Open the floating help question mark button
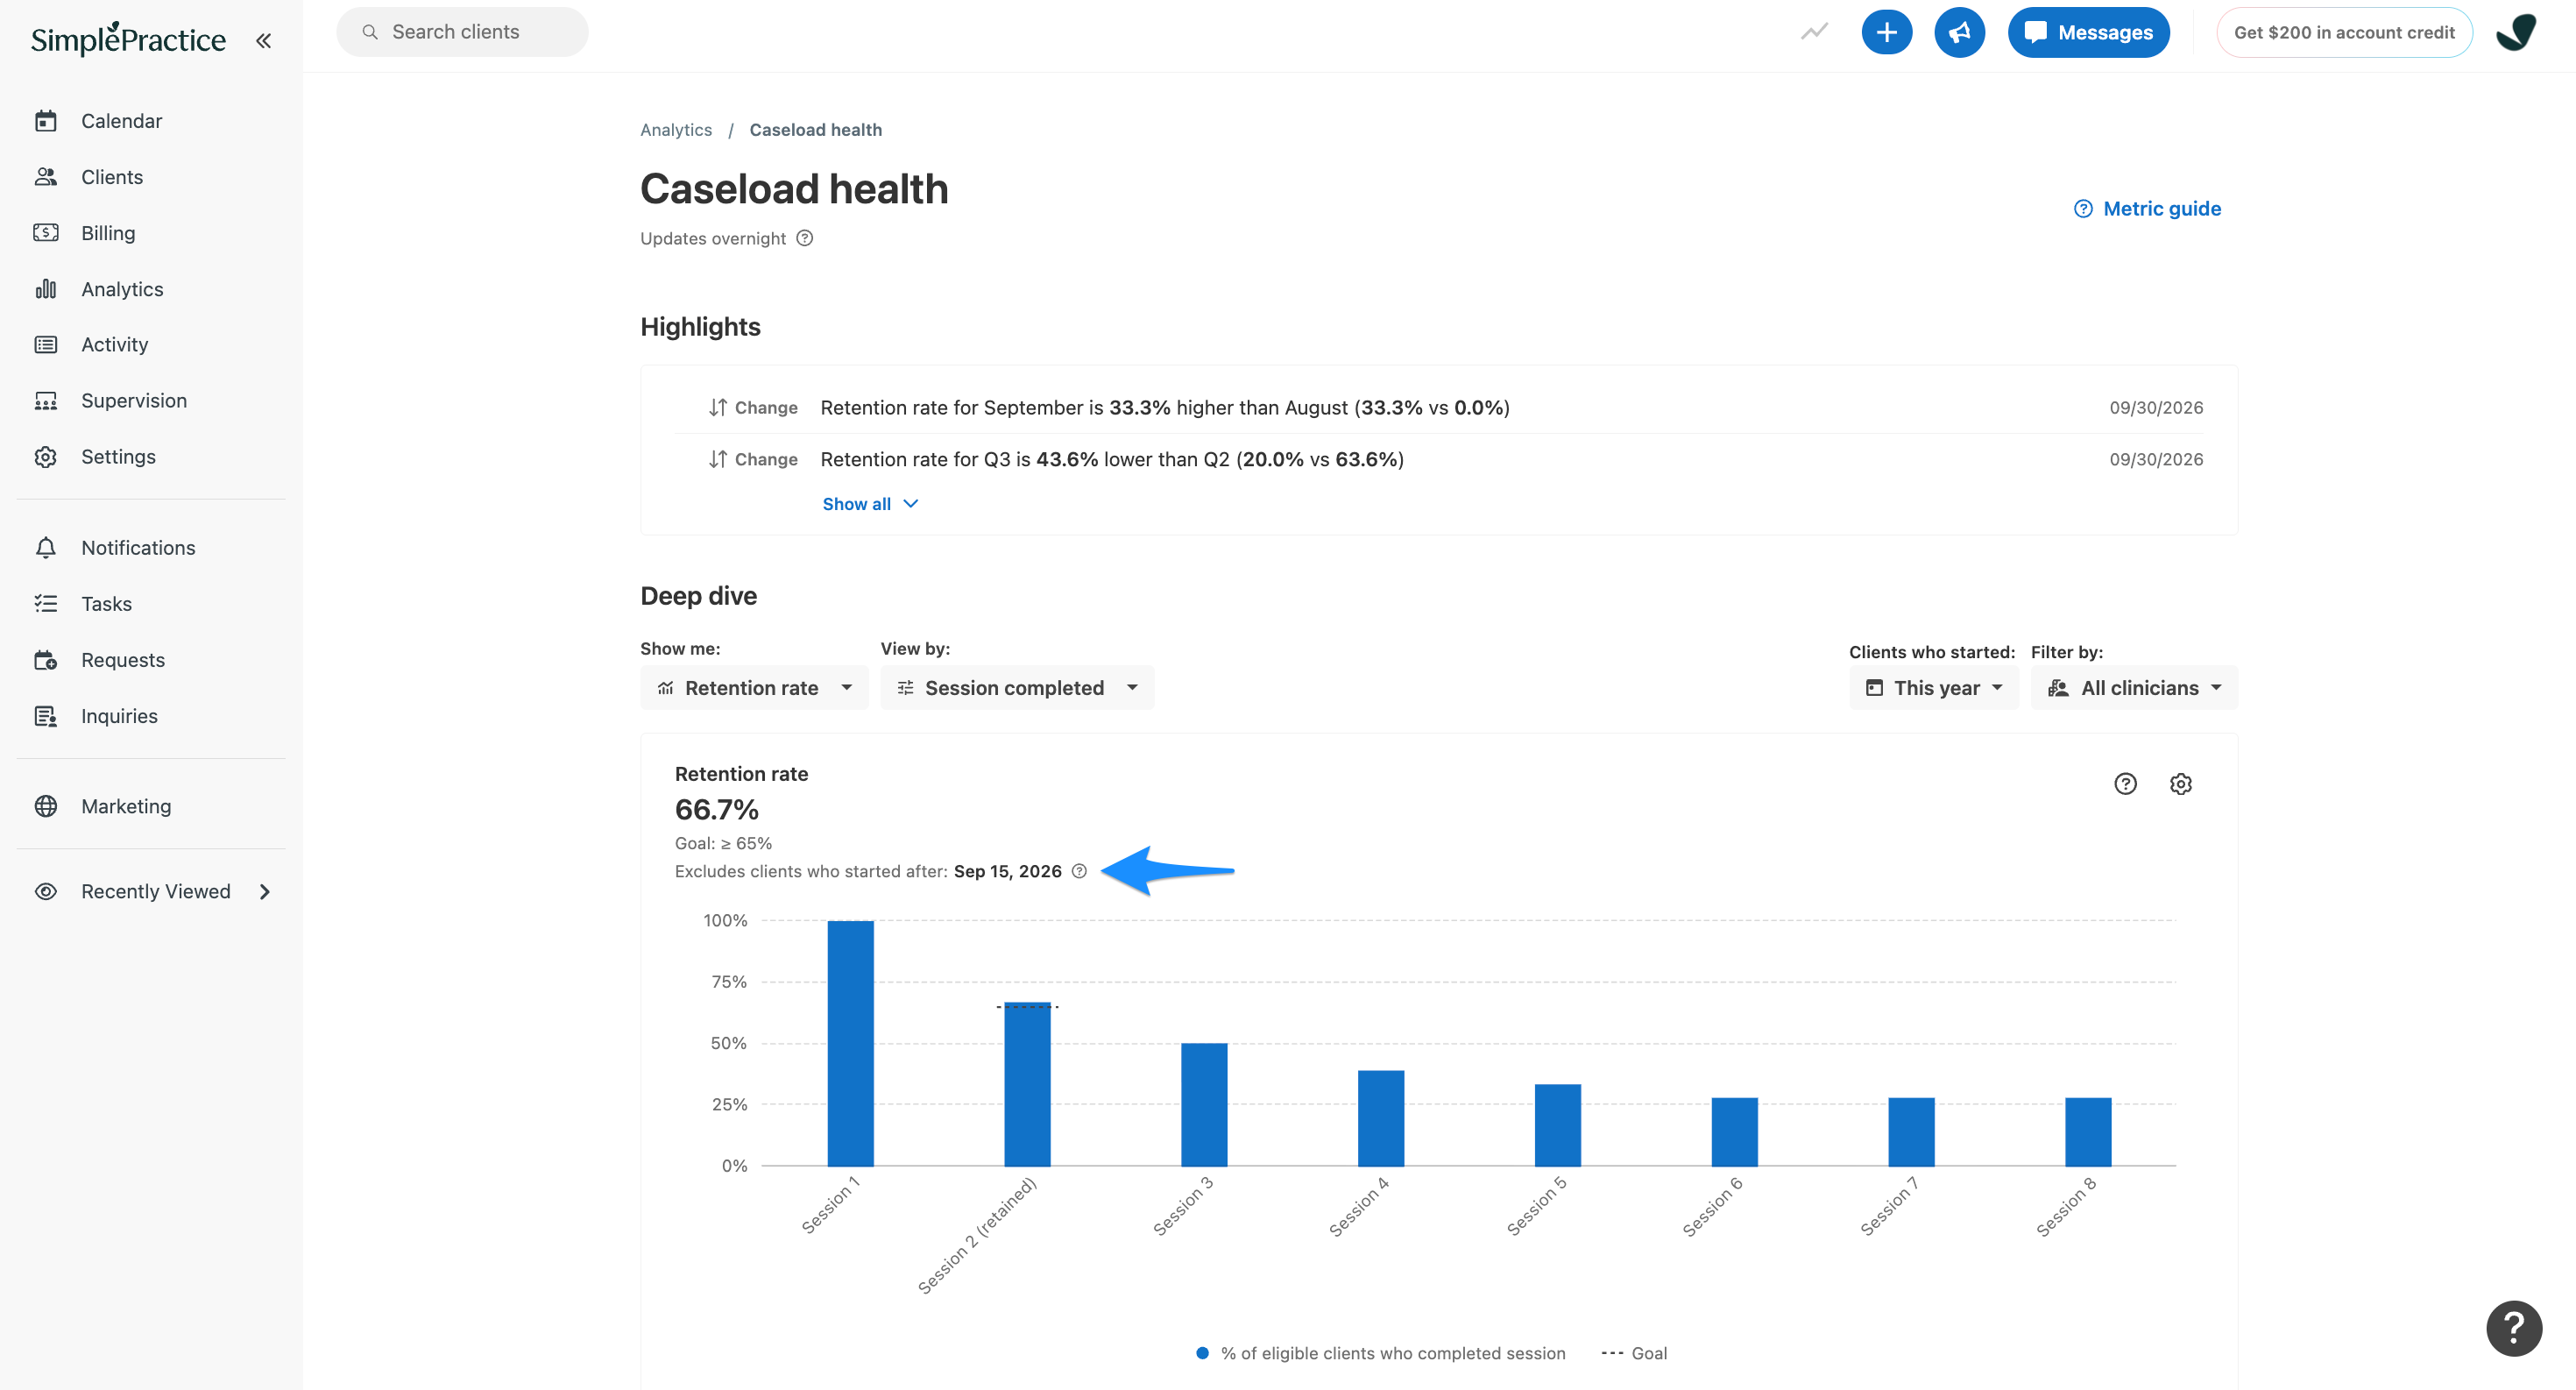2576x1390 pixels. pyautogui.click(x=2514, y=1328)
